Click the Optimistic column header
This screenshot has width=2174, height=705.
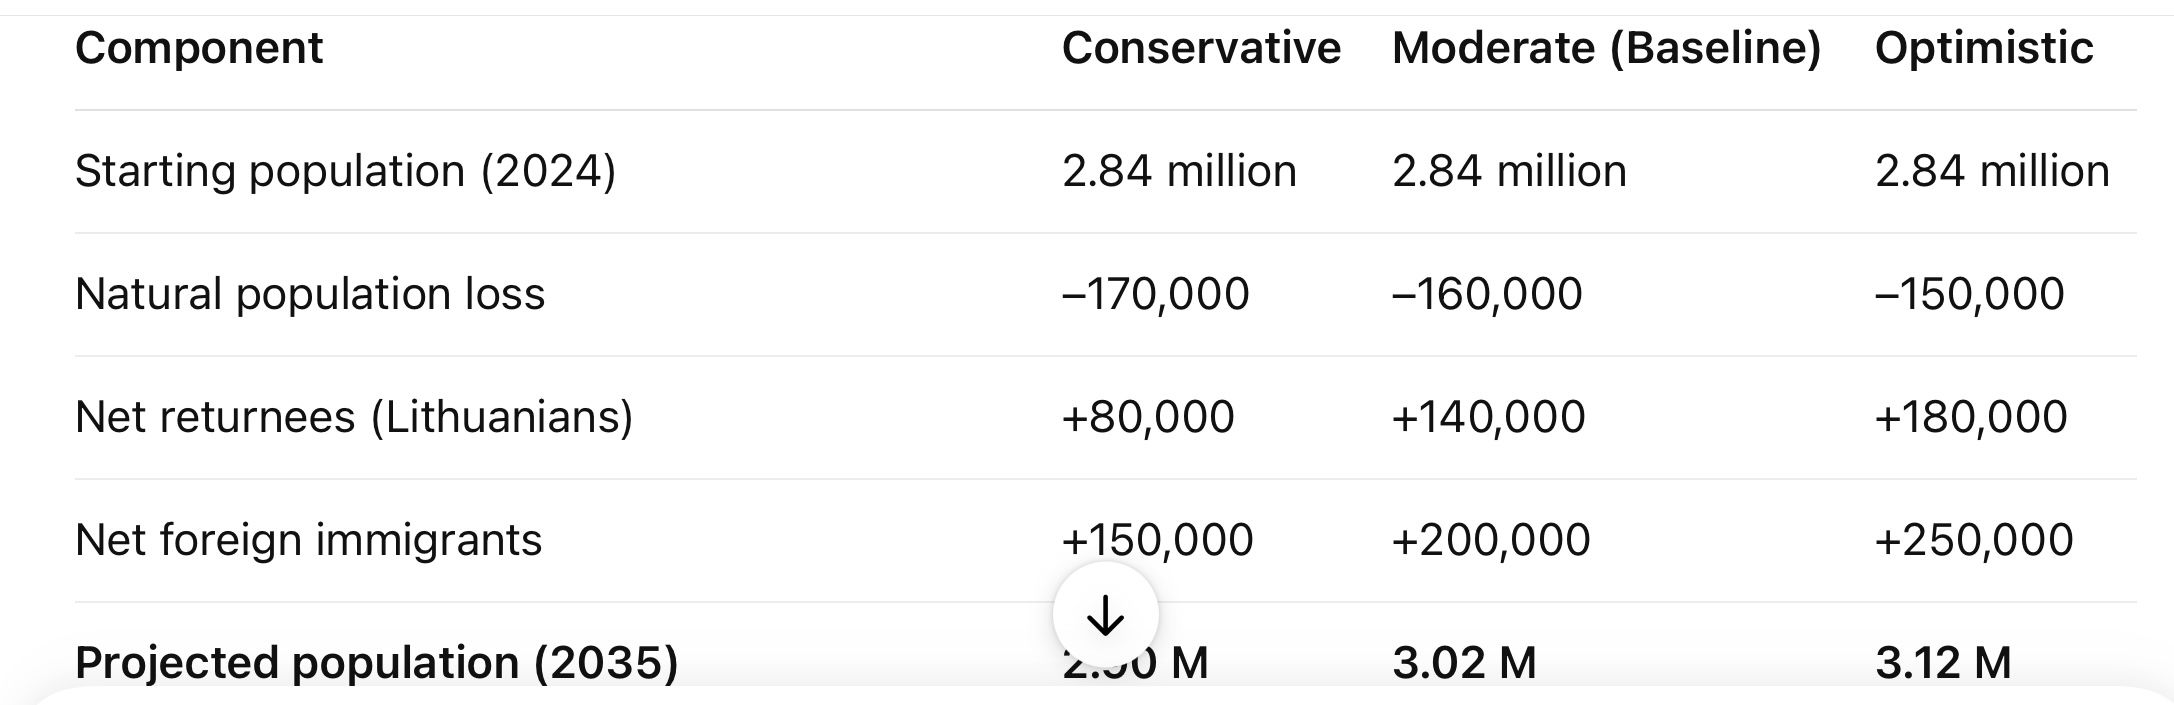tap(1984, 48)
